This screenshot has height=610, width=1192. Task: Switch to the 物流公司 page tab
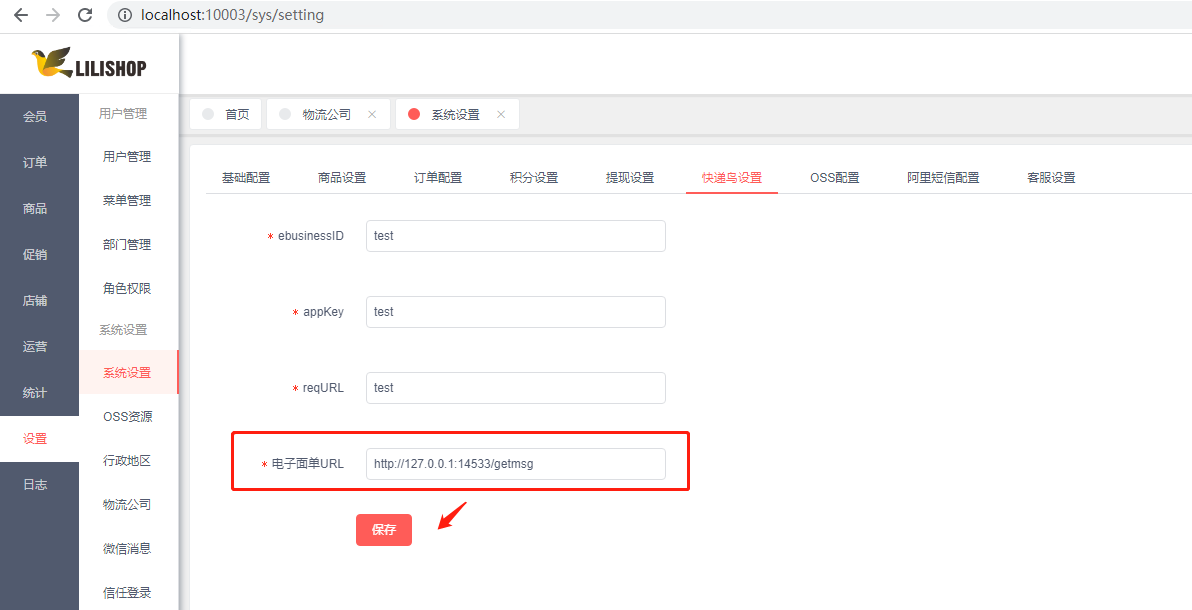click(327, 114)
